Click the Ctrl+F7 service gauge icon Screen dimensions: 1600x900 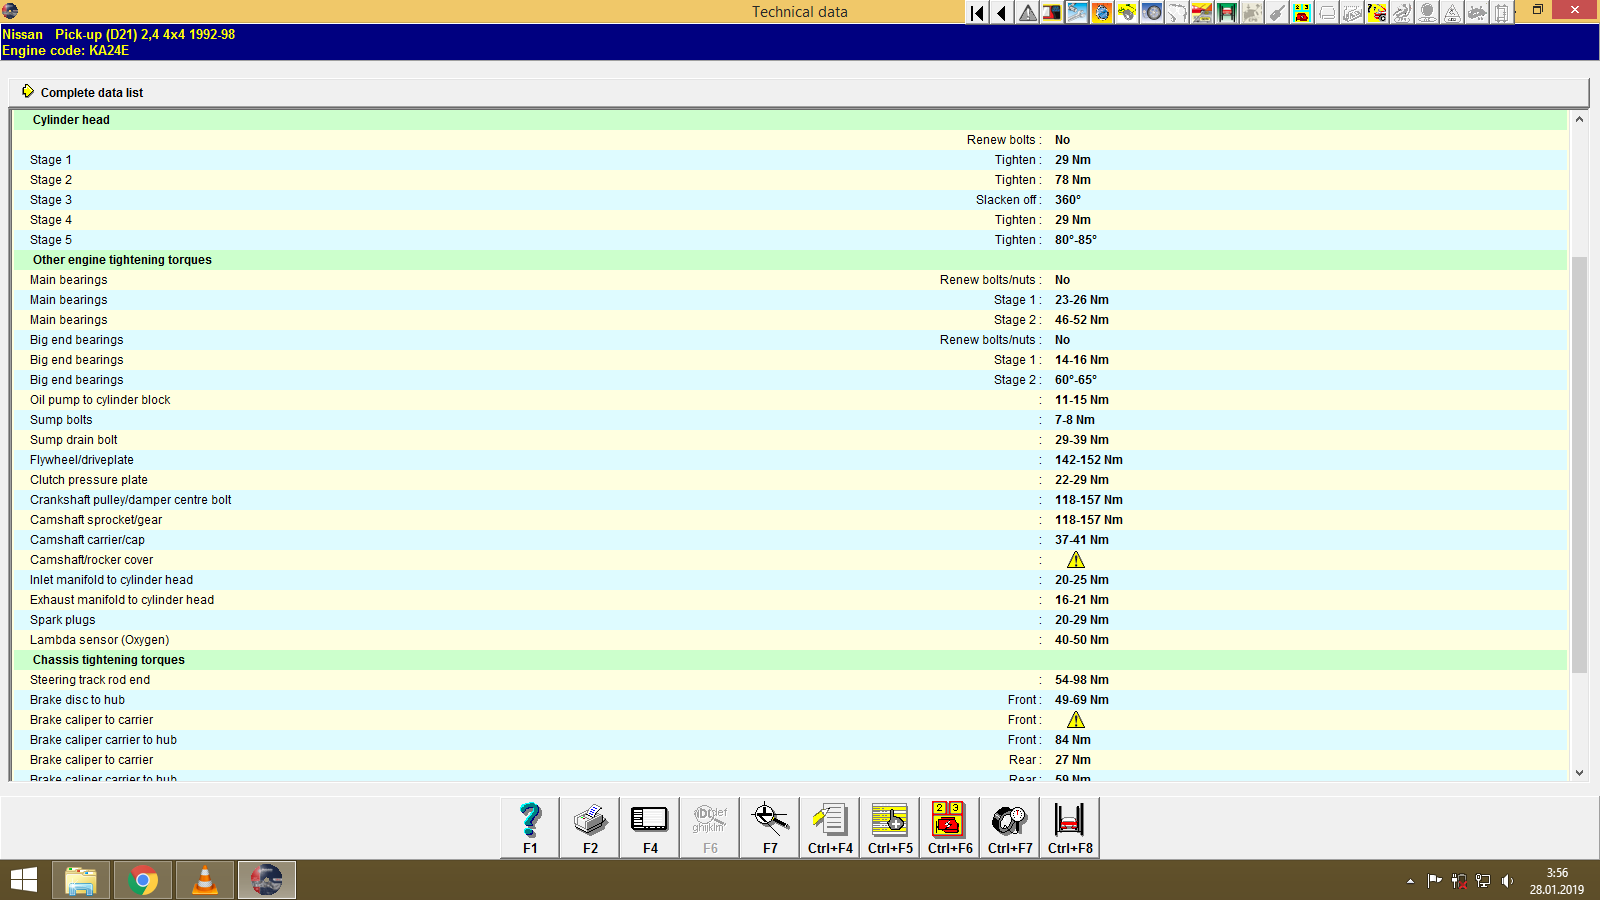(1009, 826)
